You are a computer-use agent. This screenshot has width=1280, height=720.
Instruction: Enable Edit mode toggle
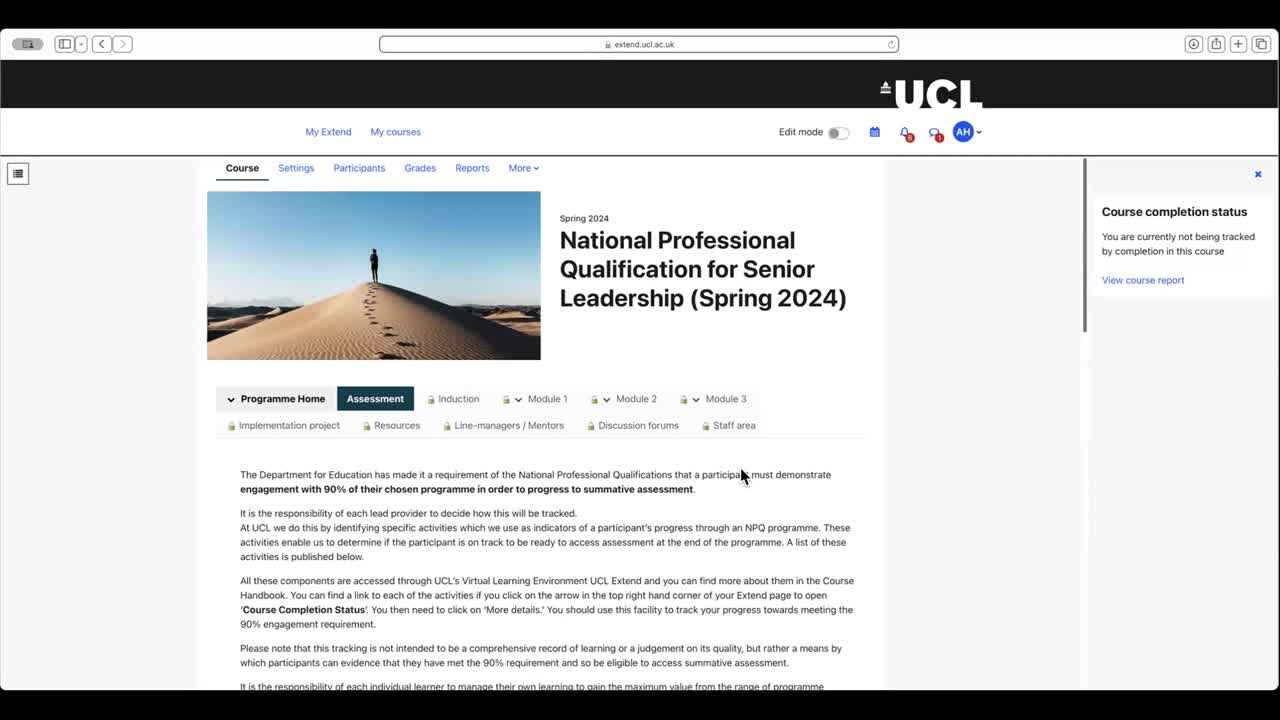[838, 132]
